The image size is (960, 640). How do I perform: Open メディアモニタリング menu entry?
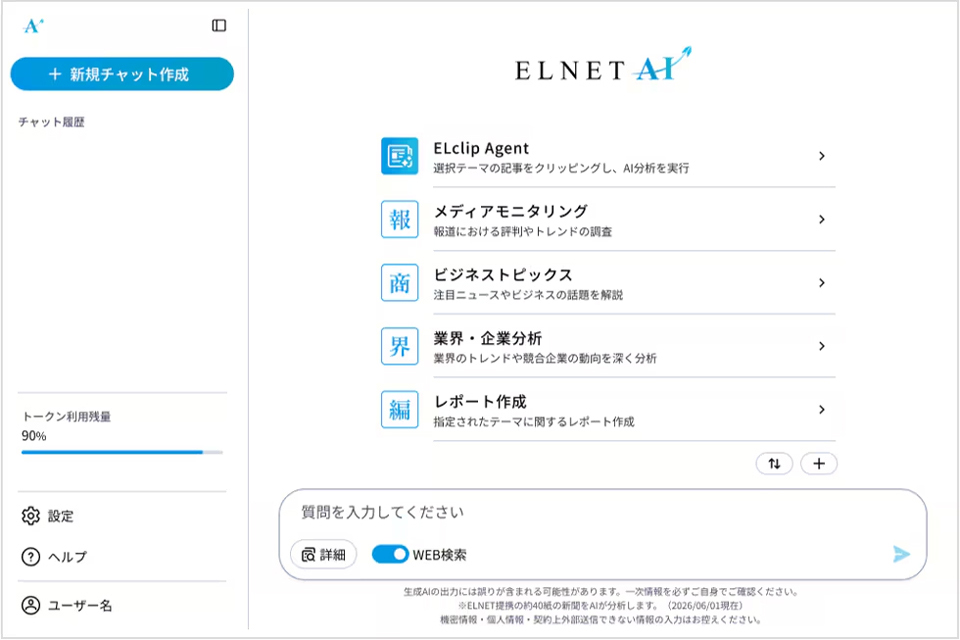608,219
